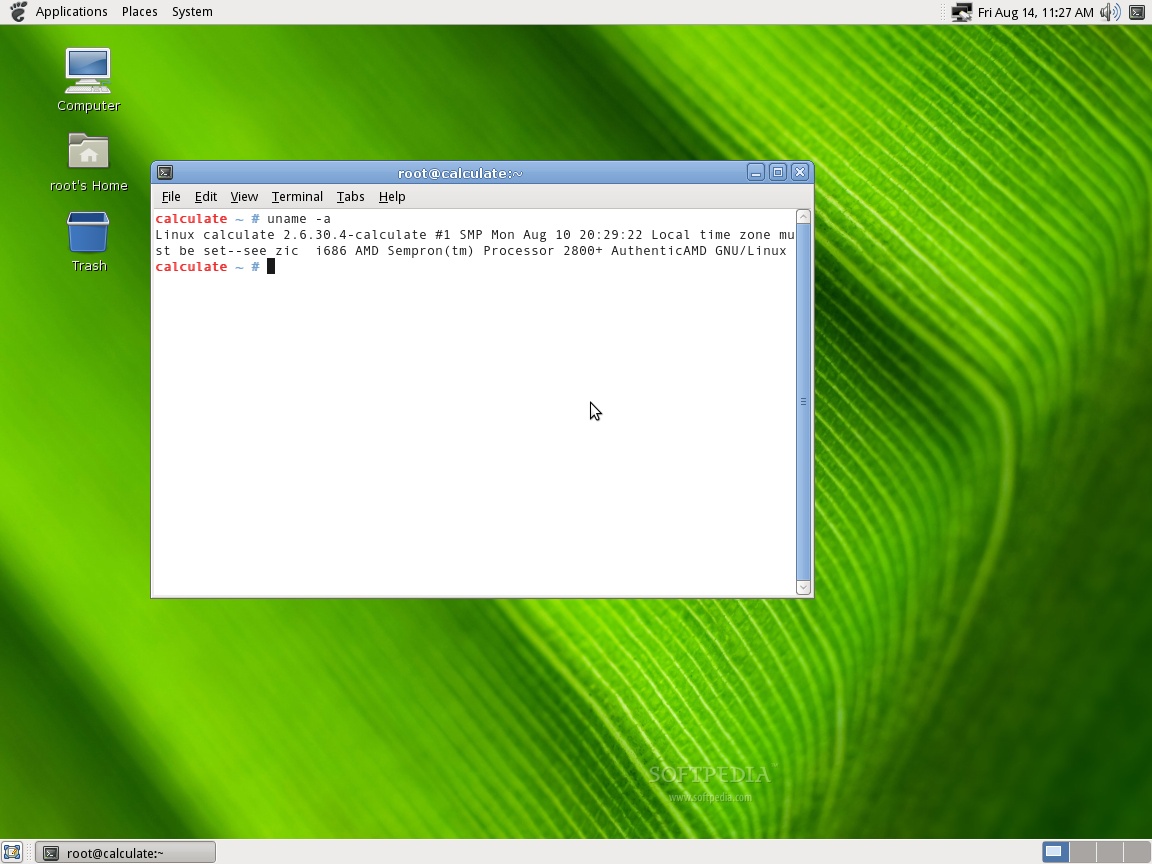The width and height of the screenshot is (1152, 864).
Task: Click the Show Desktop taskbar icon
Action: [x=12, y=851]
